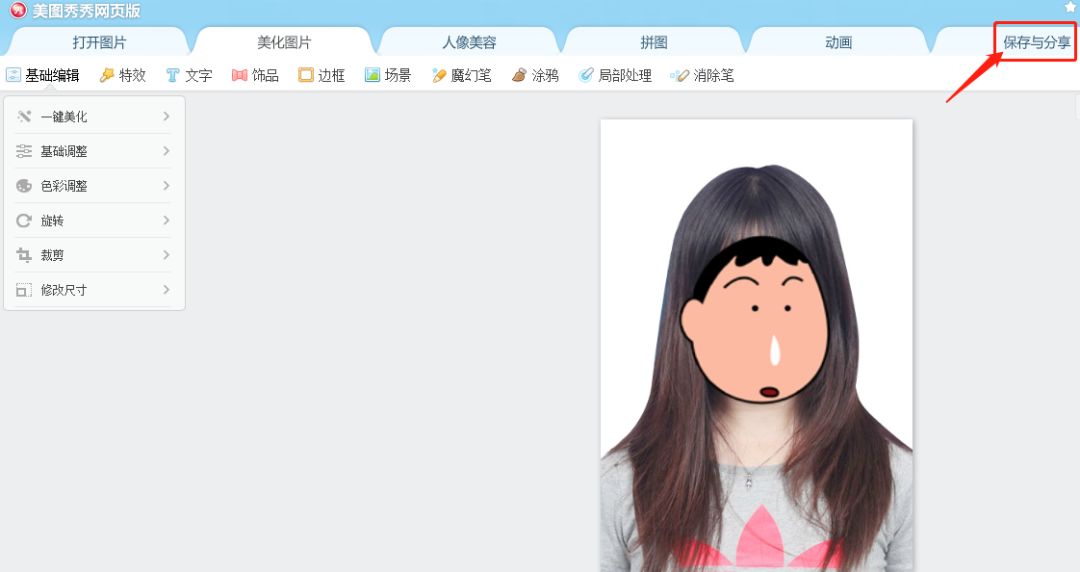This screenshot has width=1080, height=572.
Task: Select the 涂鸦 doodle tool
Action: (x=535, y=75)
